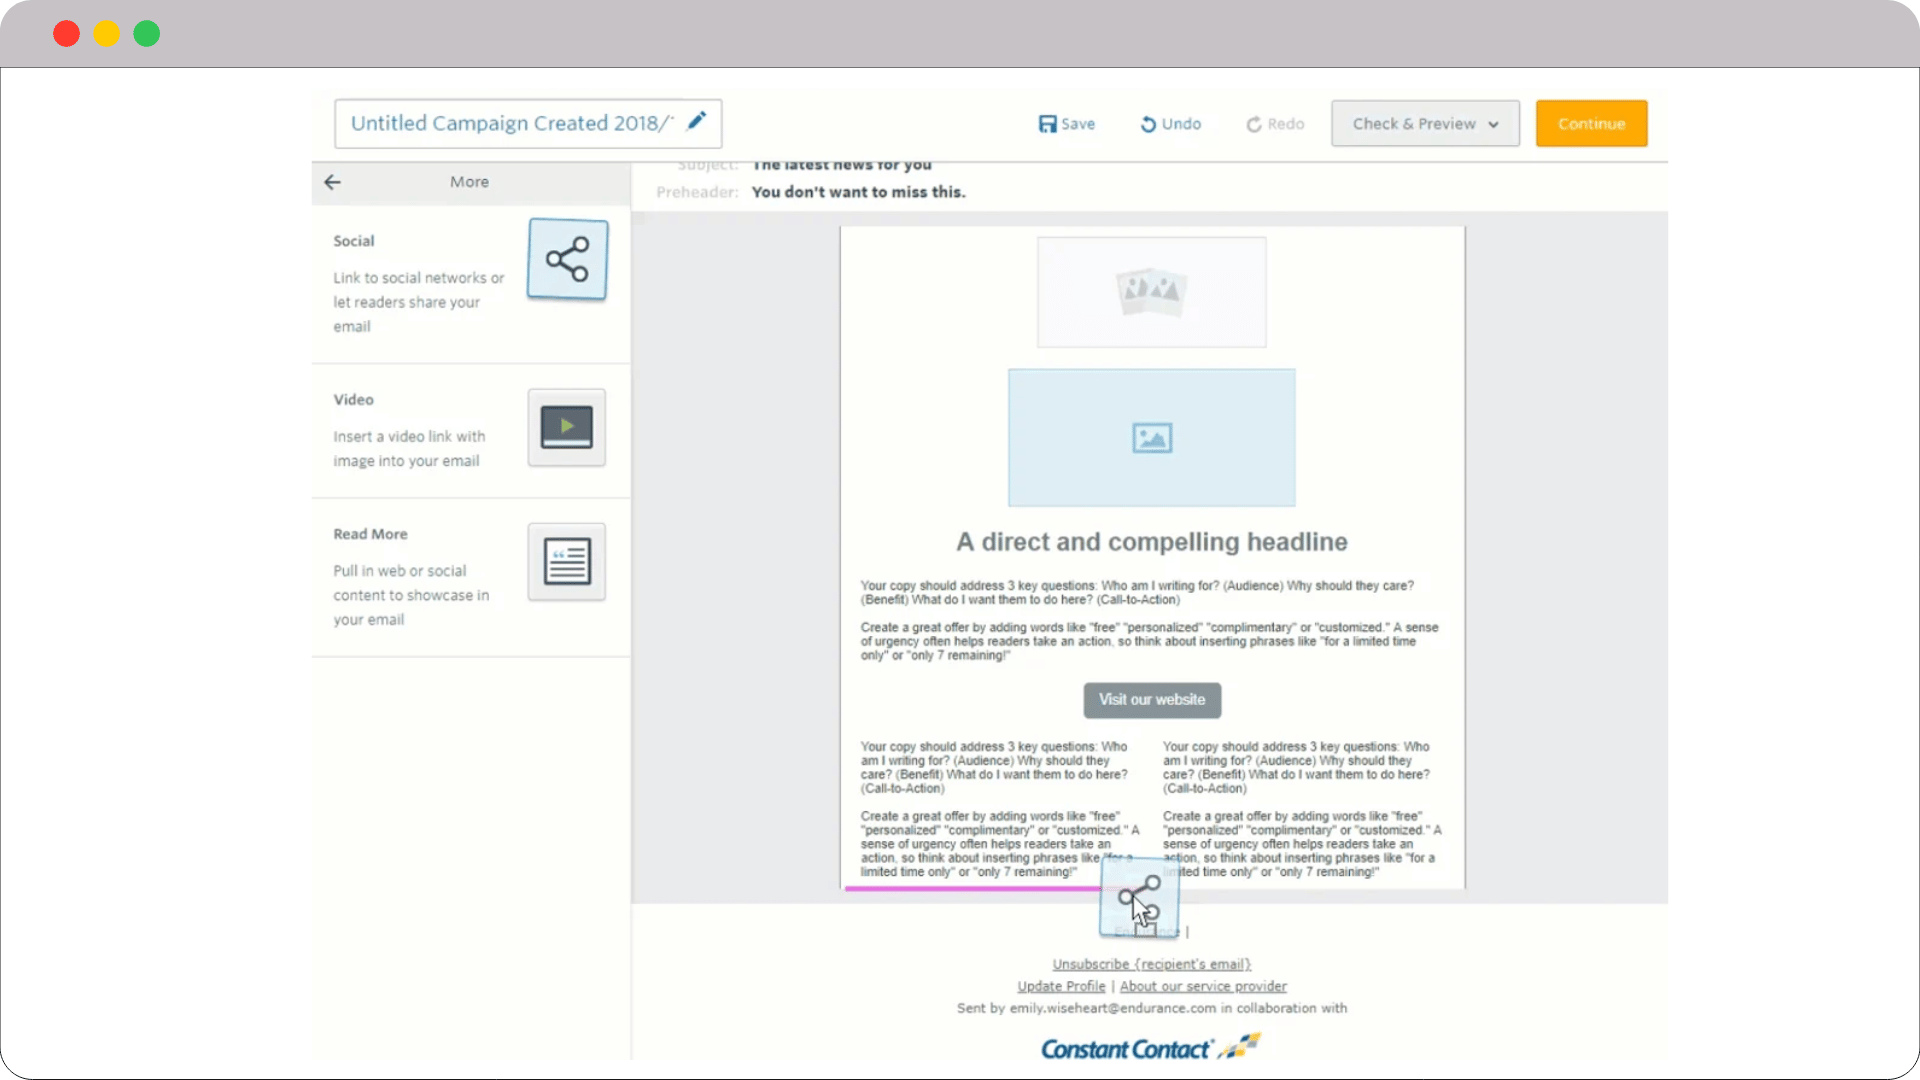The width and height of the screenshot is (1920, 1080).
Task: Open the Check & Preview dropdown
Action: tap(1424, 123)
